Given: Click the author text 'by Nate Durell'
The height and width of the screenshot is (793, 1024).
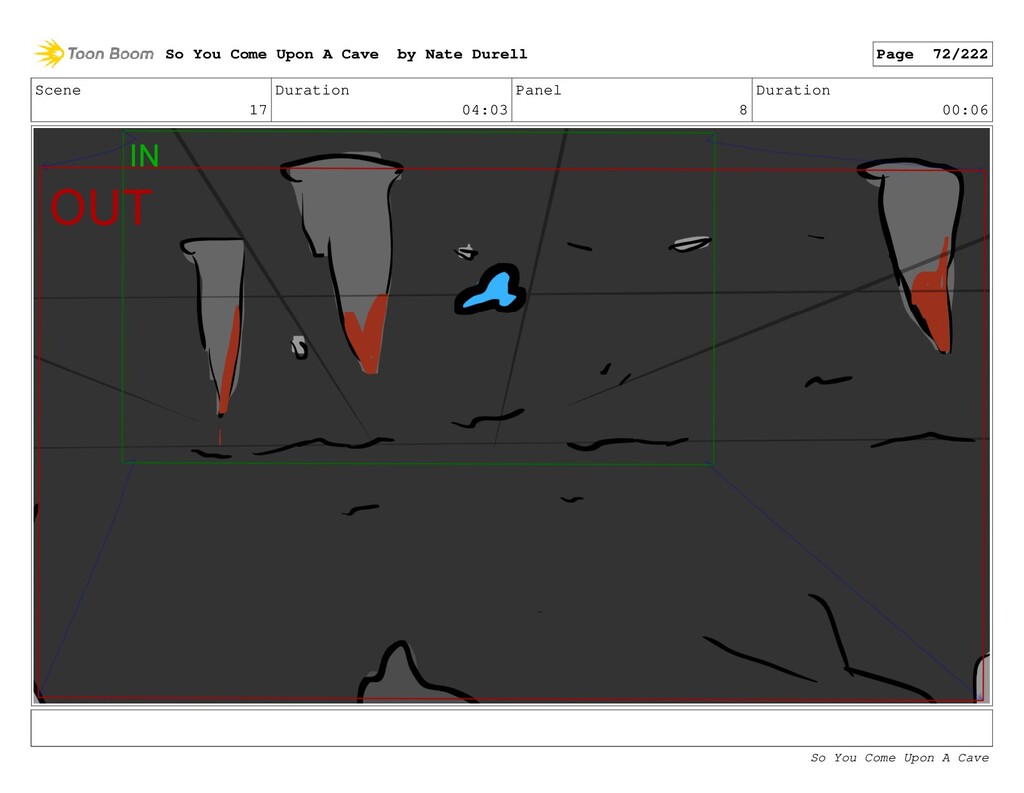Looking at the screenshot, I should point(462,54).
